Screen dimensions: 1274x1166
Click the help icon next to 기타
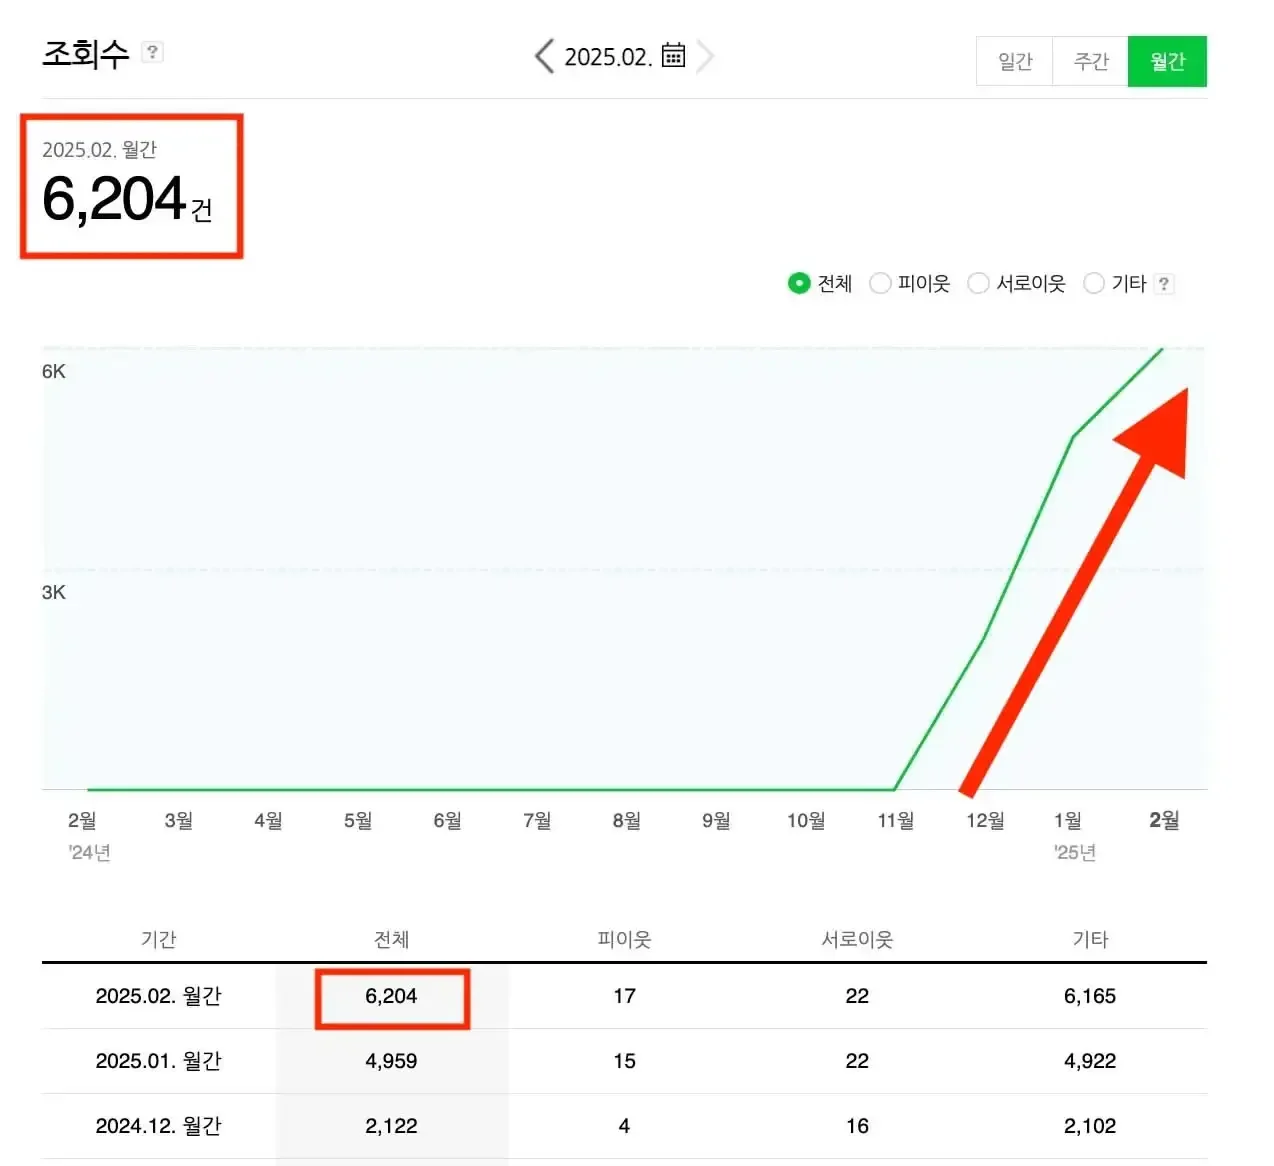pyautogui.click(x=1163, y=284)
